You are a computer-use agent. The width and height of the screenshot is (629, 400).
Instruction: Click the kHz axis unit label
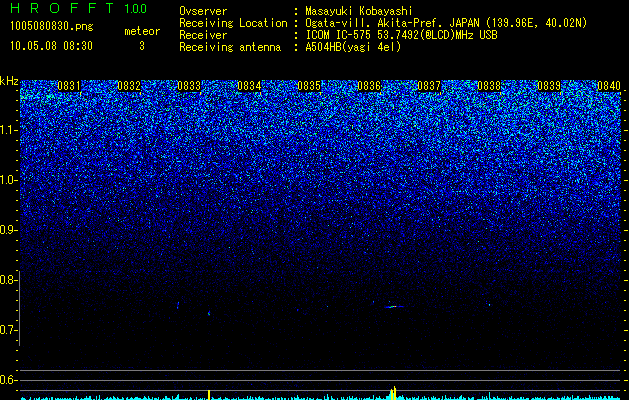pyautogui.click(x=9, y=81)
